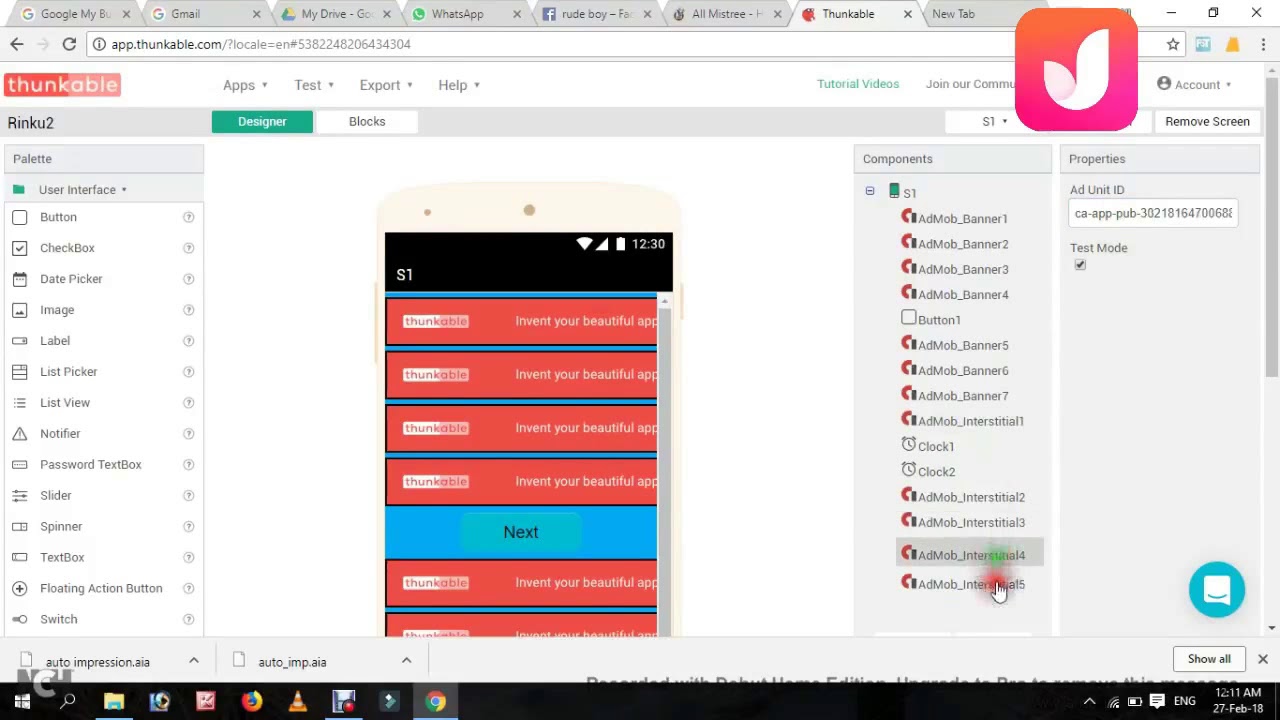Viewport: 1280px width, 720px height.
Task: Open the Test dropdown menu
Action: tap(313, 85)
